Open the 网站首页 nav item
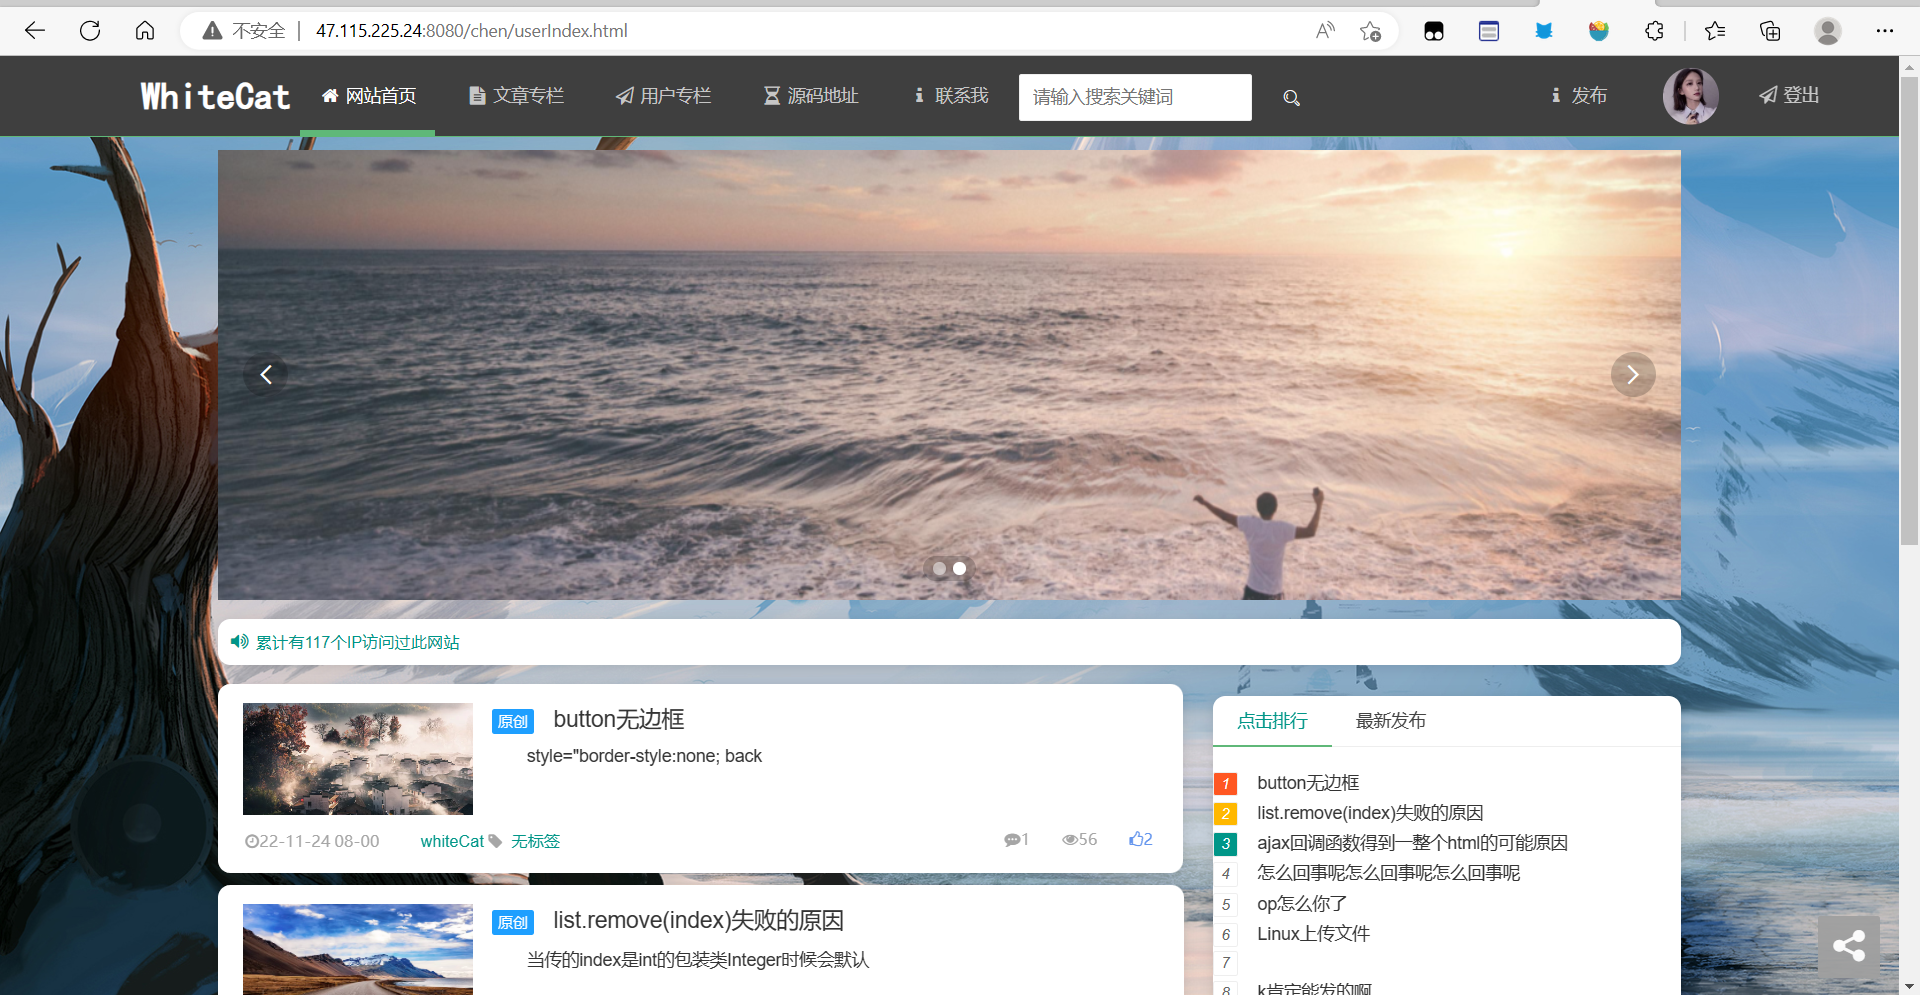The height and width of the screenshot is (995, 1920). tap(368, 96)
